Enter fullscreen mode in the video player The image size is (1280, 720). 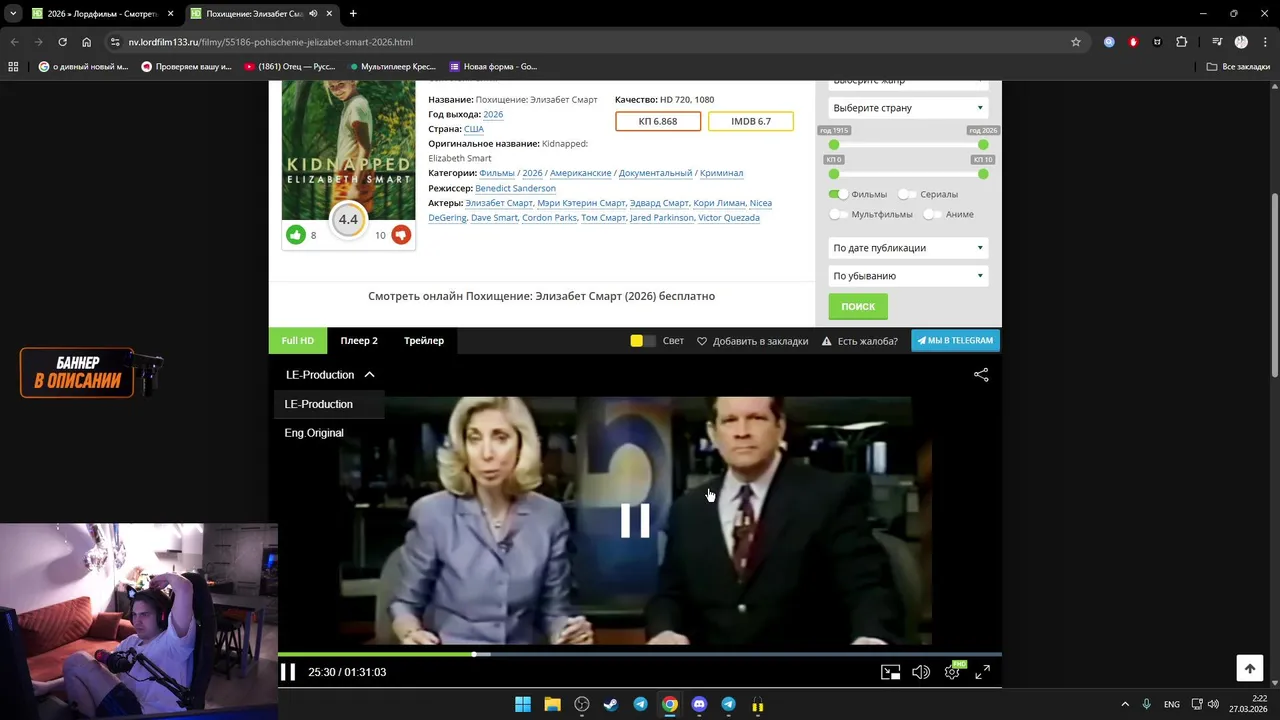(x=983, y=672)
